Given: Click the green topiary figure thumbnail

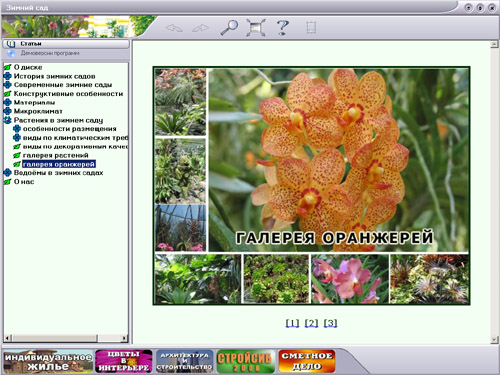Looking at the screenshot, I should (180, 171).
